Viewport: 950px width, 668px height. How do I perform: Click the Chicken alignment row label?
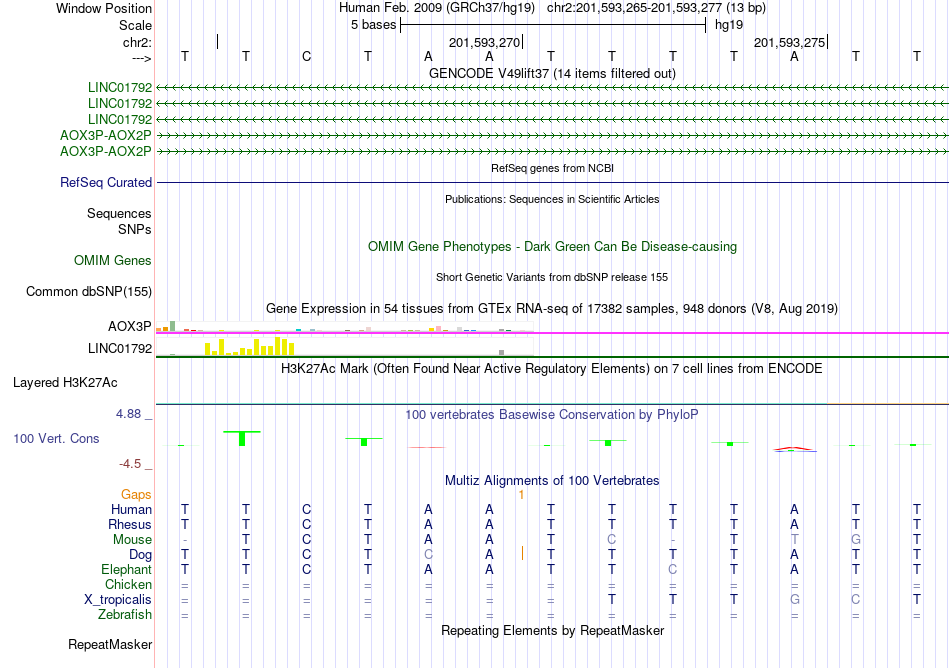click(x=128, y=584)
